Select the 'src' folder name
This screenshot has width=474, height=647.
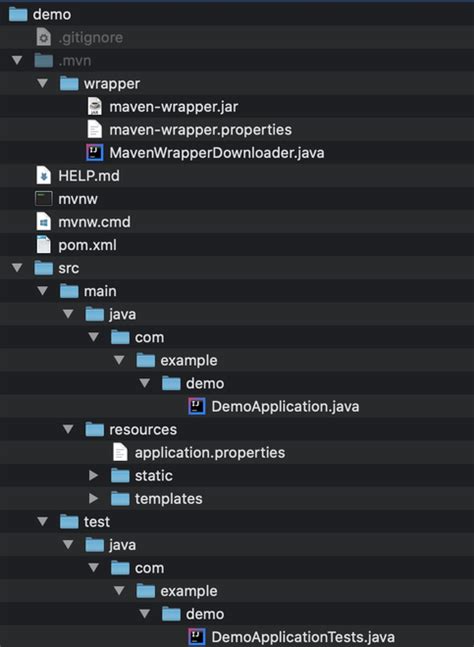coord(68,268)
